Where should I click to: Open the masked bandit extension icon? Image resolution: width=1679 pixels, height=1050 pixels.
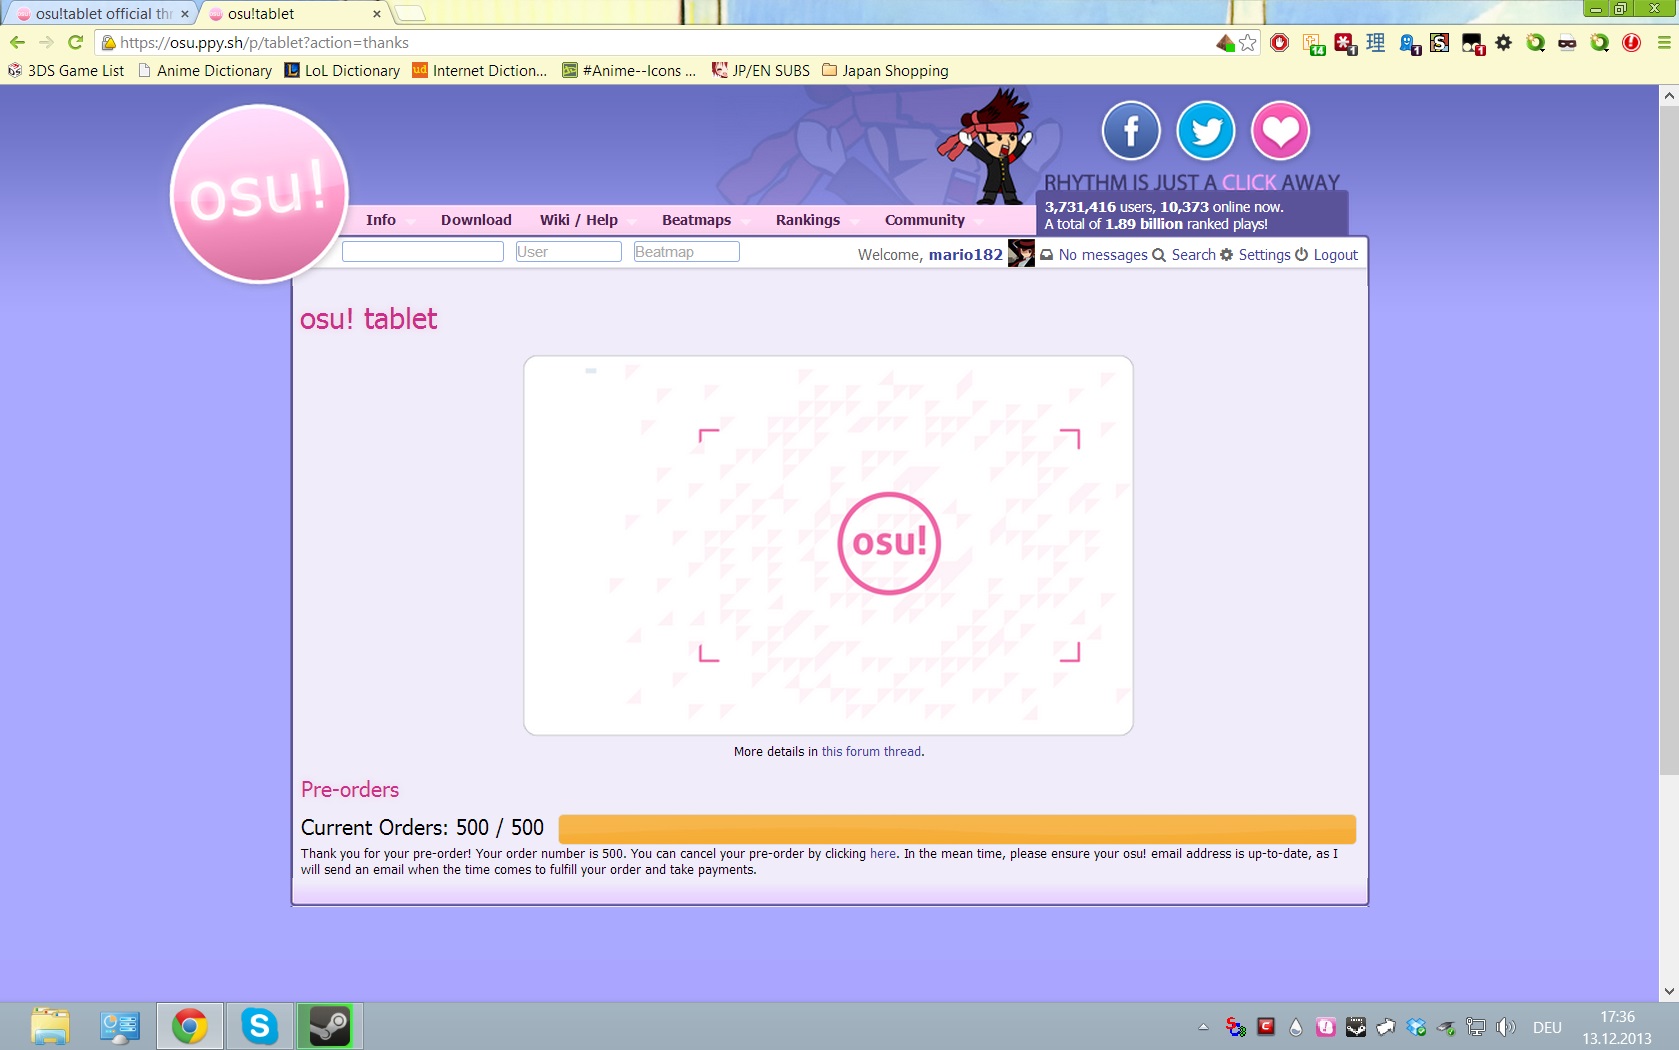pyautogui.click(x=1568, y=42)
